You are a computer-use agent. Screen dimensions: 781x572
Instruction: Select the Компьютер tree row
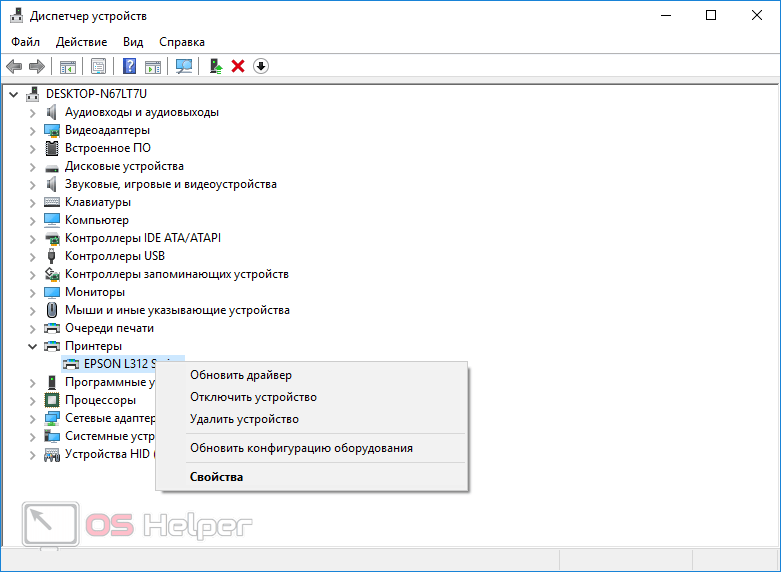point(97,220)
